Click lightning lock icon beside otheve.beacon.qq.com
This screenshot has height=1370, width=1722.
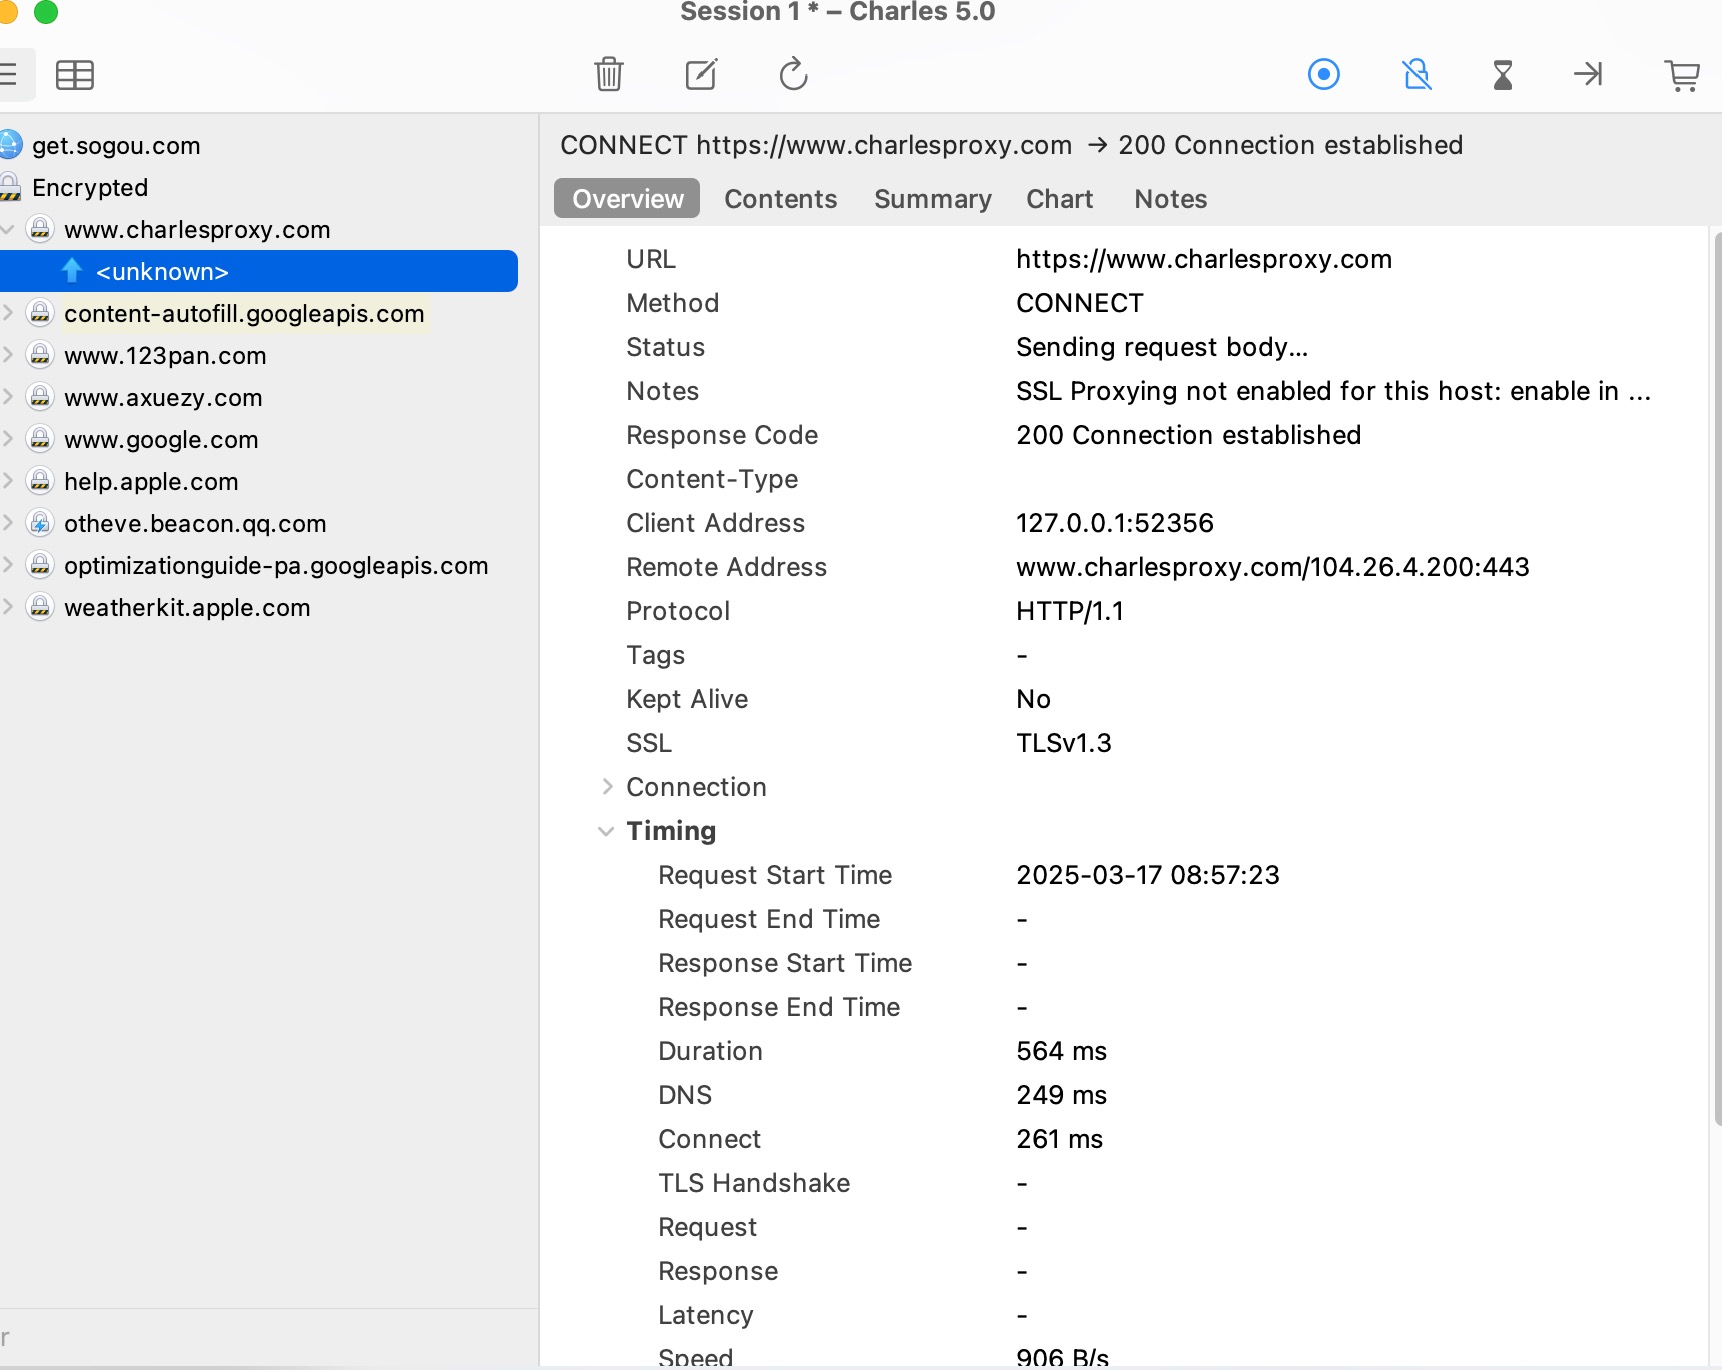tap(40, 523)
